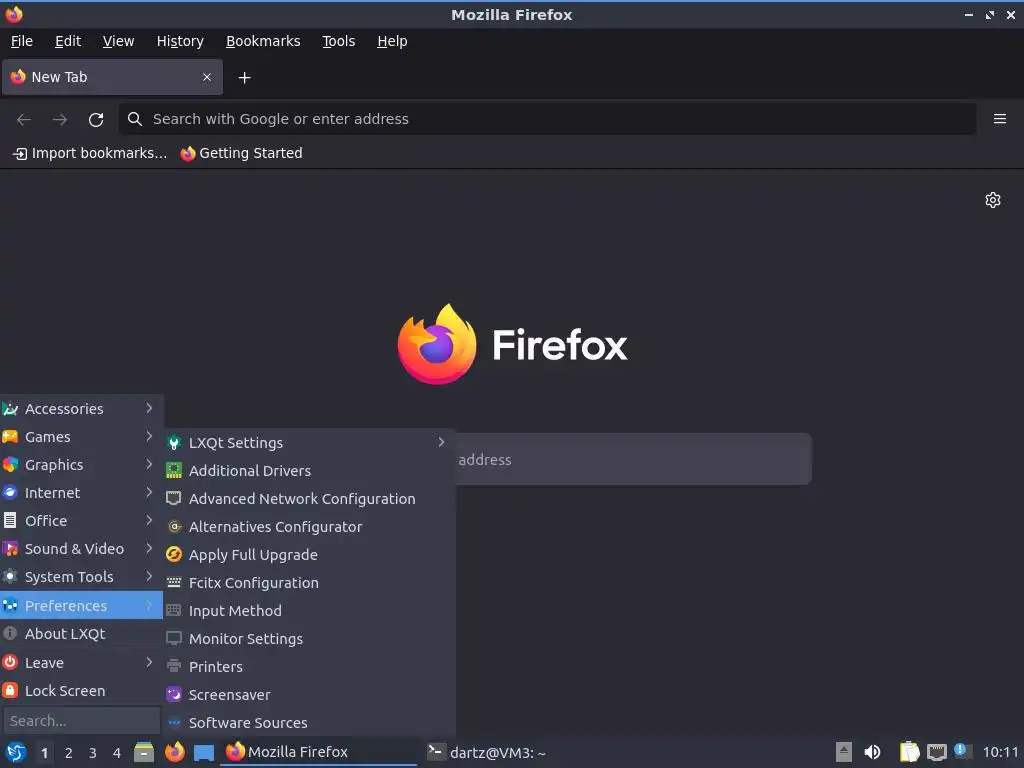
Task: Expand the Accessories category
Action: (x=81, y=409)
